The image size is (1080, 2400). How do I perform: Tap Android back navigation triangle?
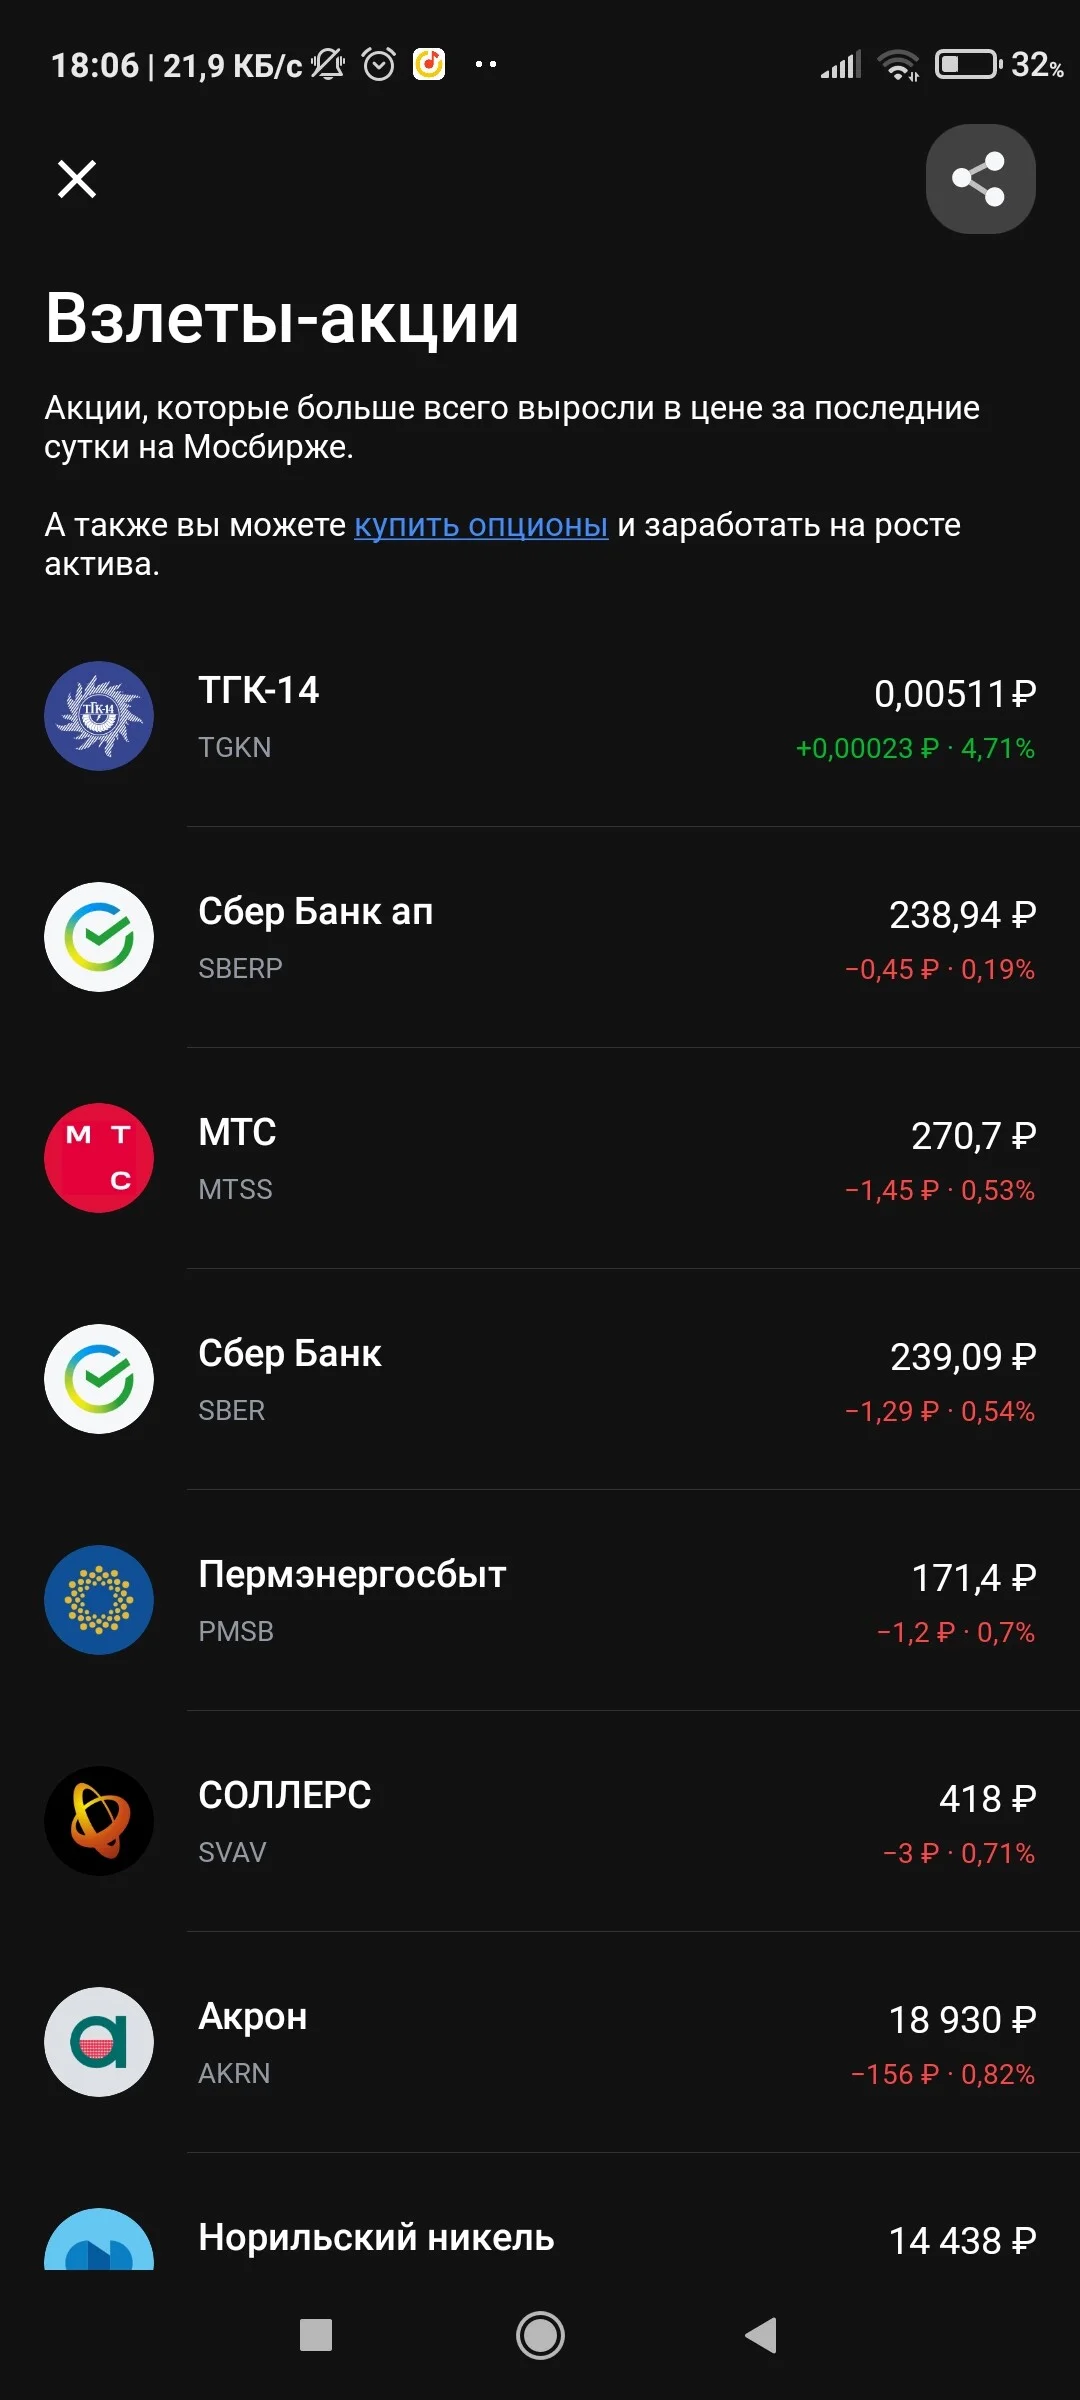click(x=762, y=2335)
